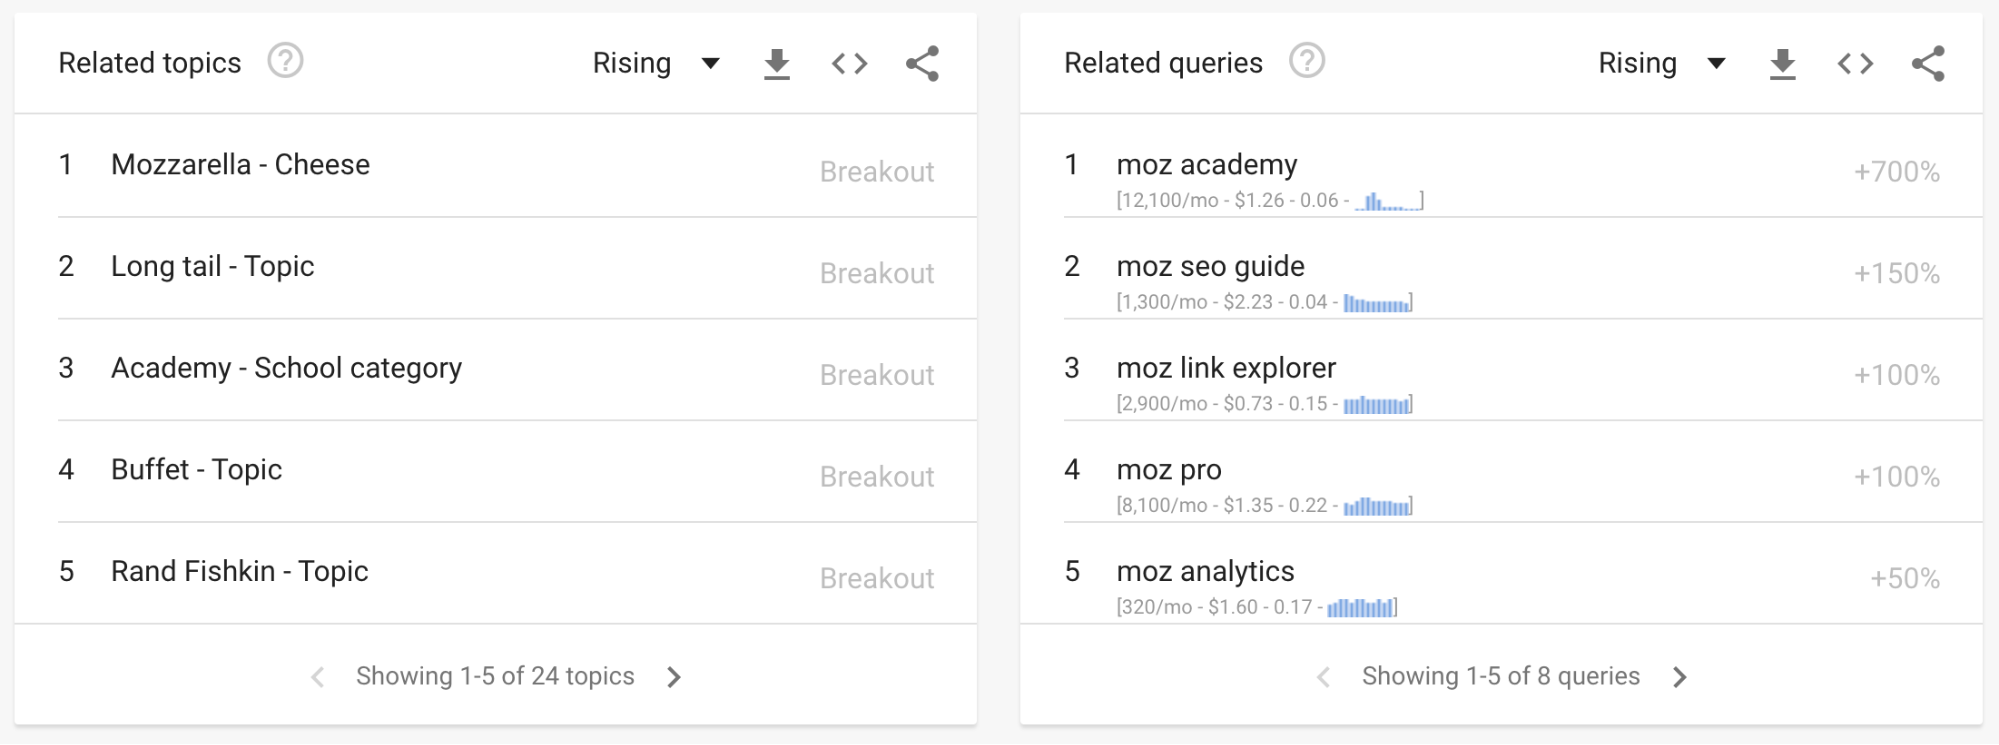The image size is (1999, 745).
Task: Share the Related queries card
Action: click(x=1928, y=62)
